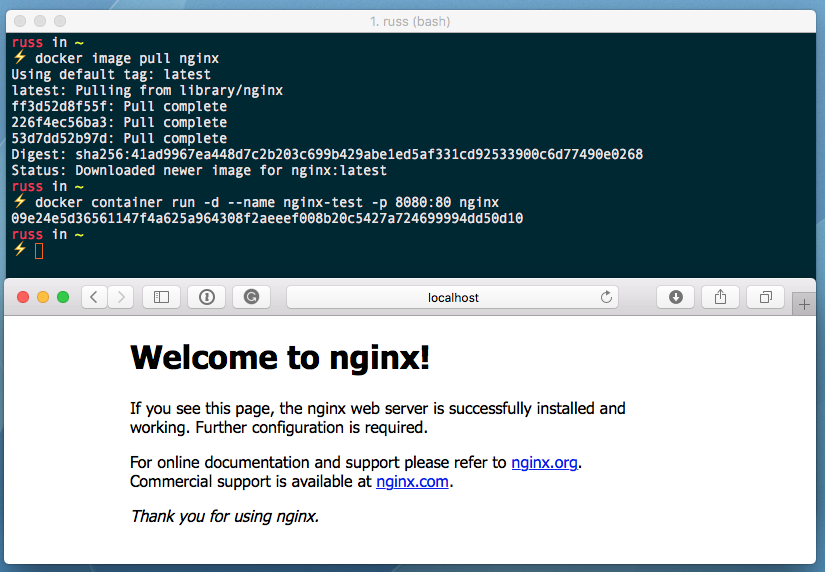The height and width of the screenshot is (572, 825).
Task: Maximize the Safari window
Action: 63,297
